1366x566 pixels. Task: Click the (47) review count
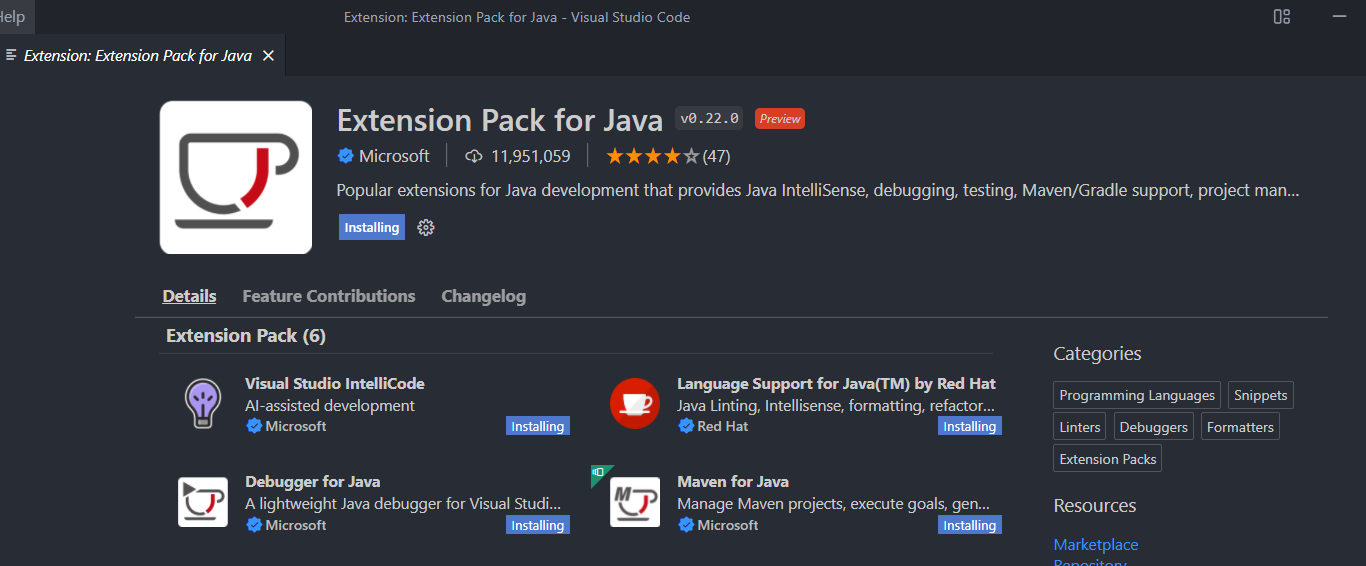[x=716, y=156]
